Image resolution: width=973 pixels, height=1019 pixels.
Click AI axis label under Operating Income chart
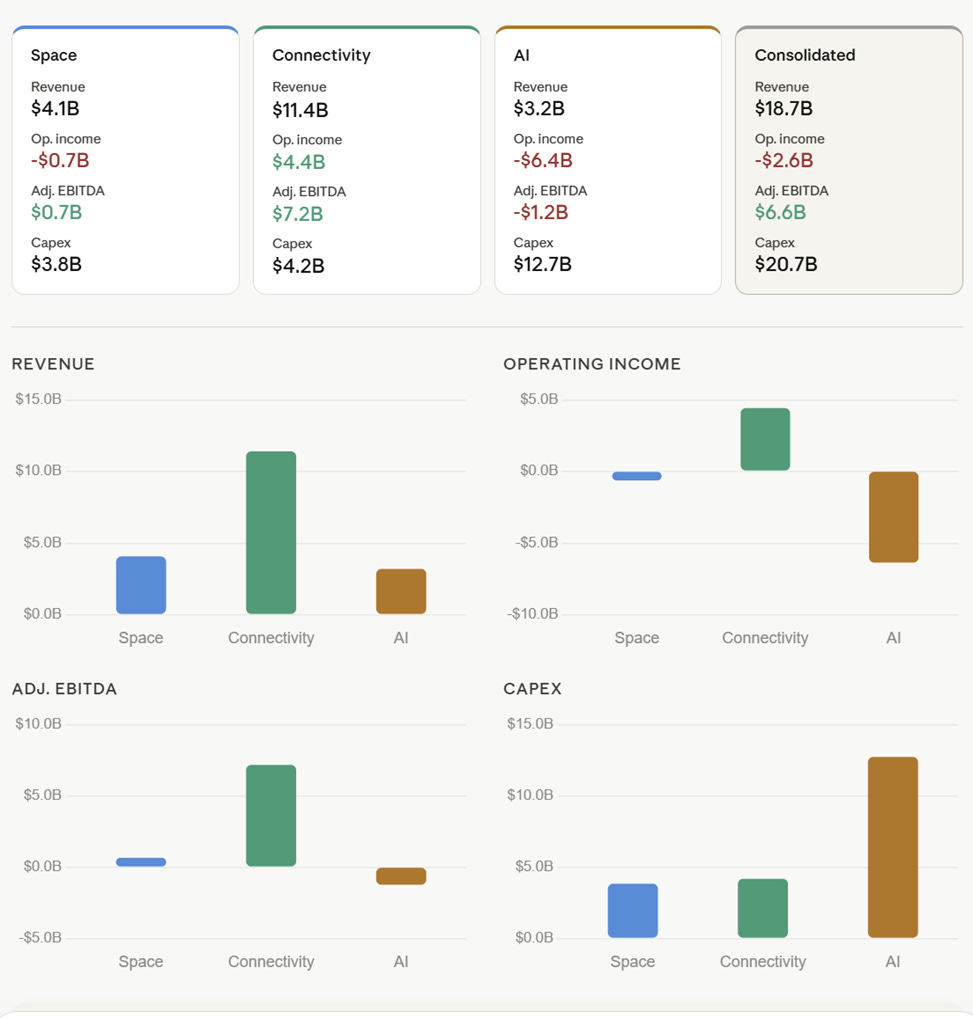coord(894,638)
